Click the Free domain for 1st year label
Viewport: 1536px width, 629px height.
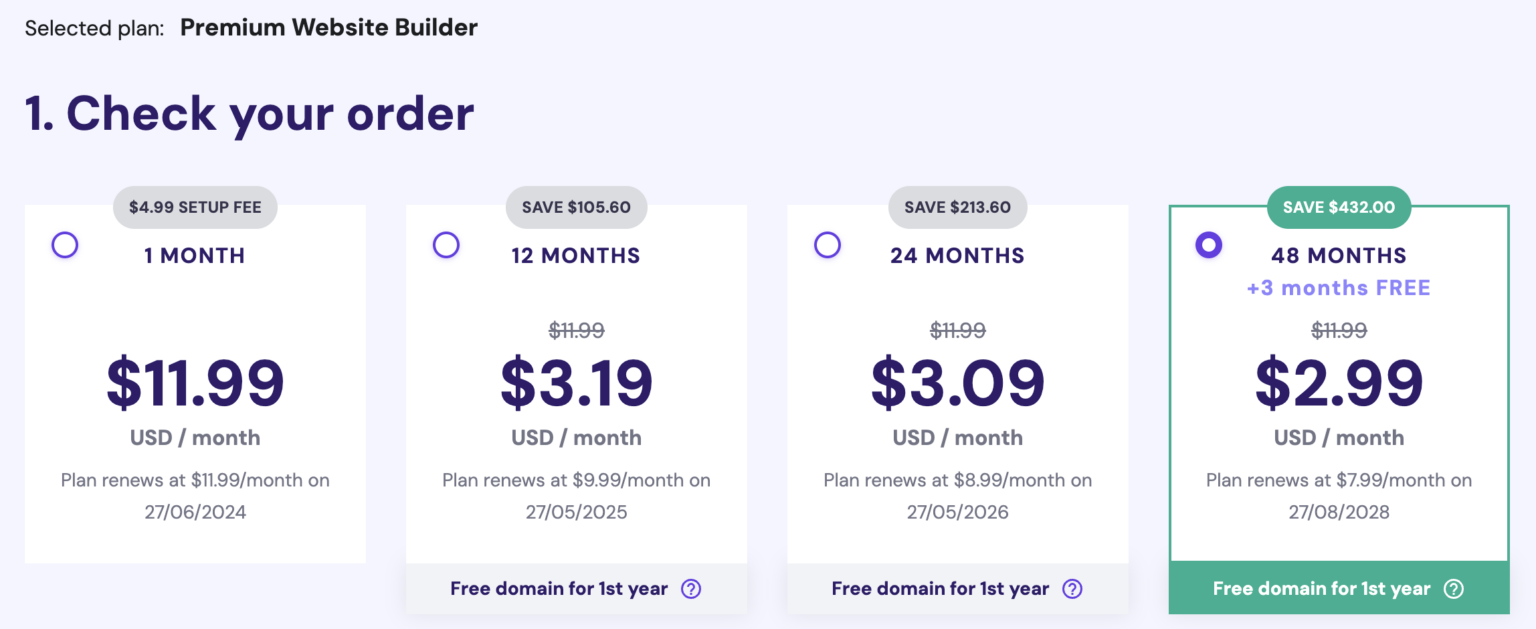[x=559, y=588]
